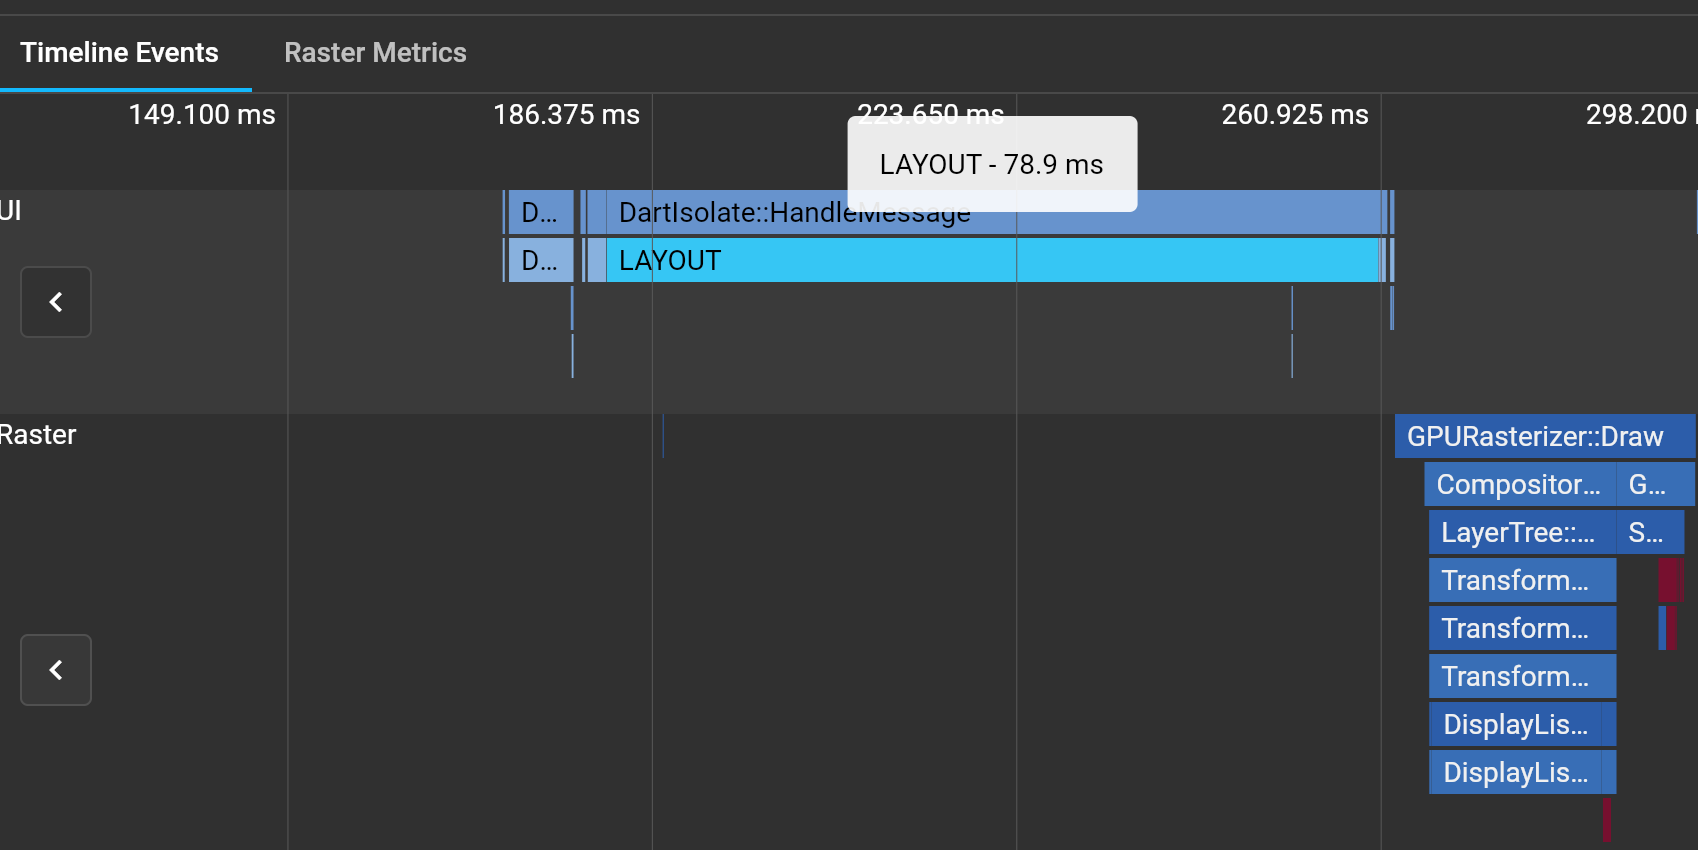Click the dark red marker right of Transform events
Screen dimensions: 1698x850
(x=1669, y=579)
